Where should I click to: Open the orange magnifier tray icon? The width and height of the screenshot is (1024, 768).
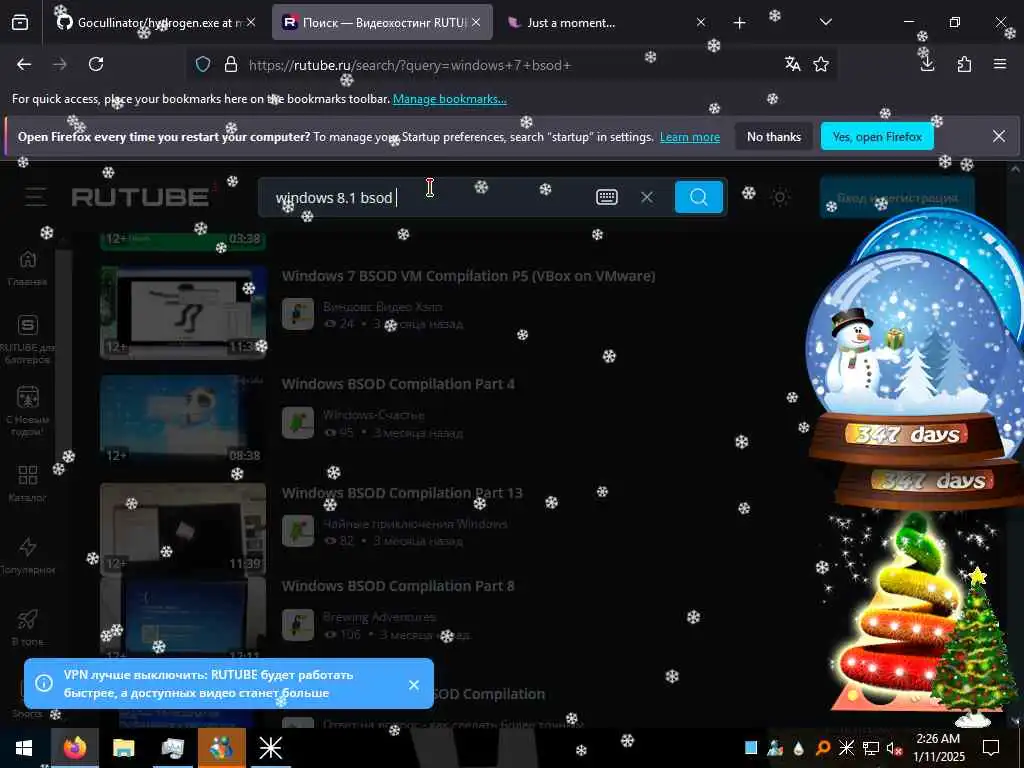pyautogui.click(x=822, y=748)
